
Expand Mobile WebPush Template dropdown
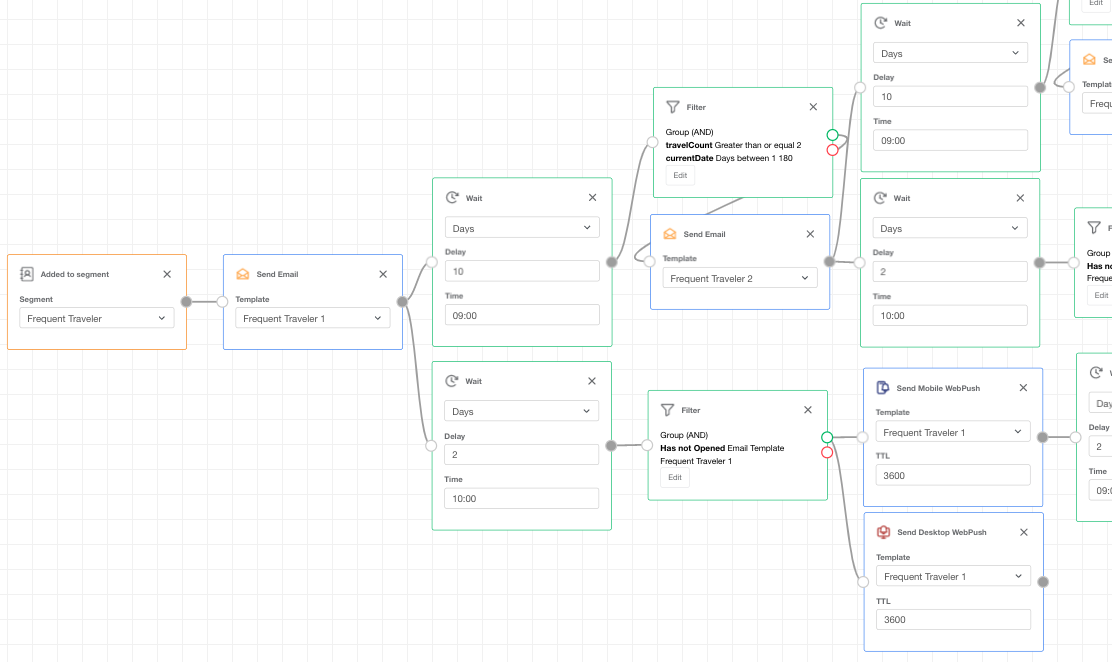(952, 432)
